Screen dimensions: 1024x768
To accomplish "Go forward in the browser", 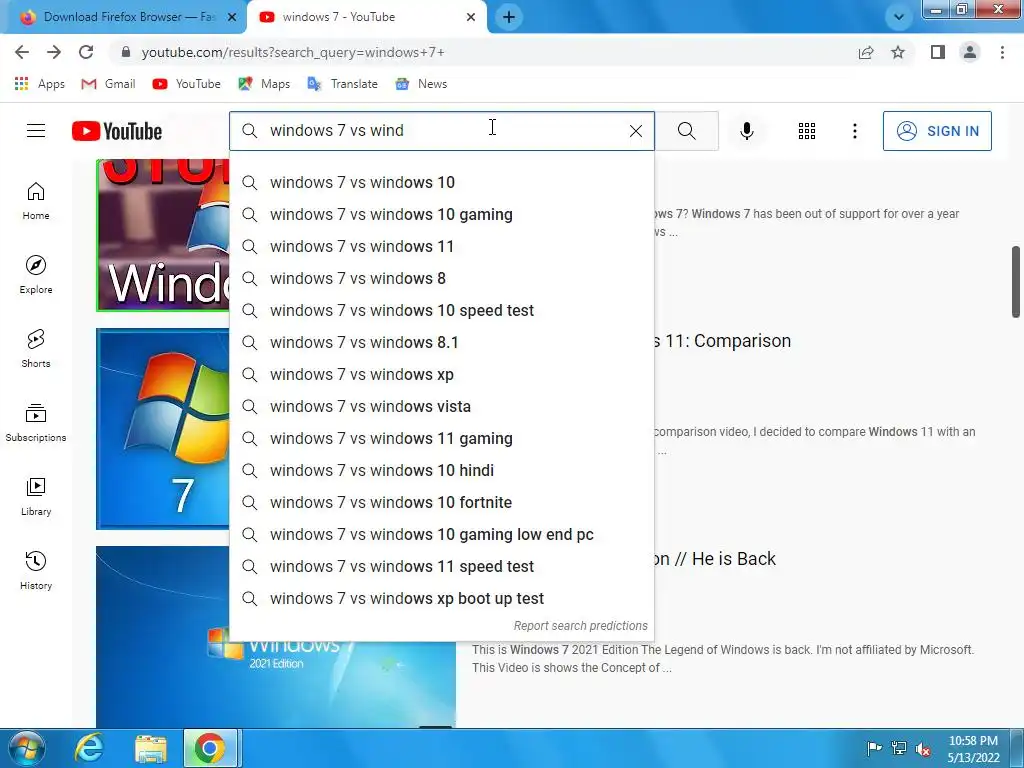I will [x=54, y=52].
